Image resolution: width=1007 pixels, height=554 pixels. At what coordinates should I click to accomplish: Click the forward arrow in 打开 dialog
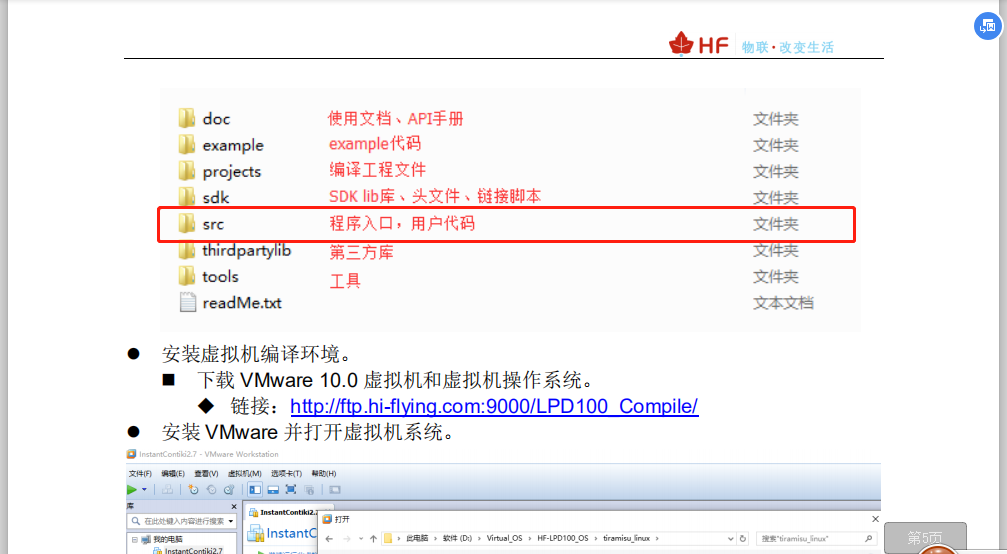[347, 539]
